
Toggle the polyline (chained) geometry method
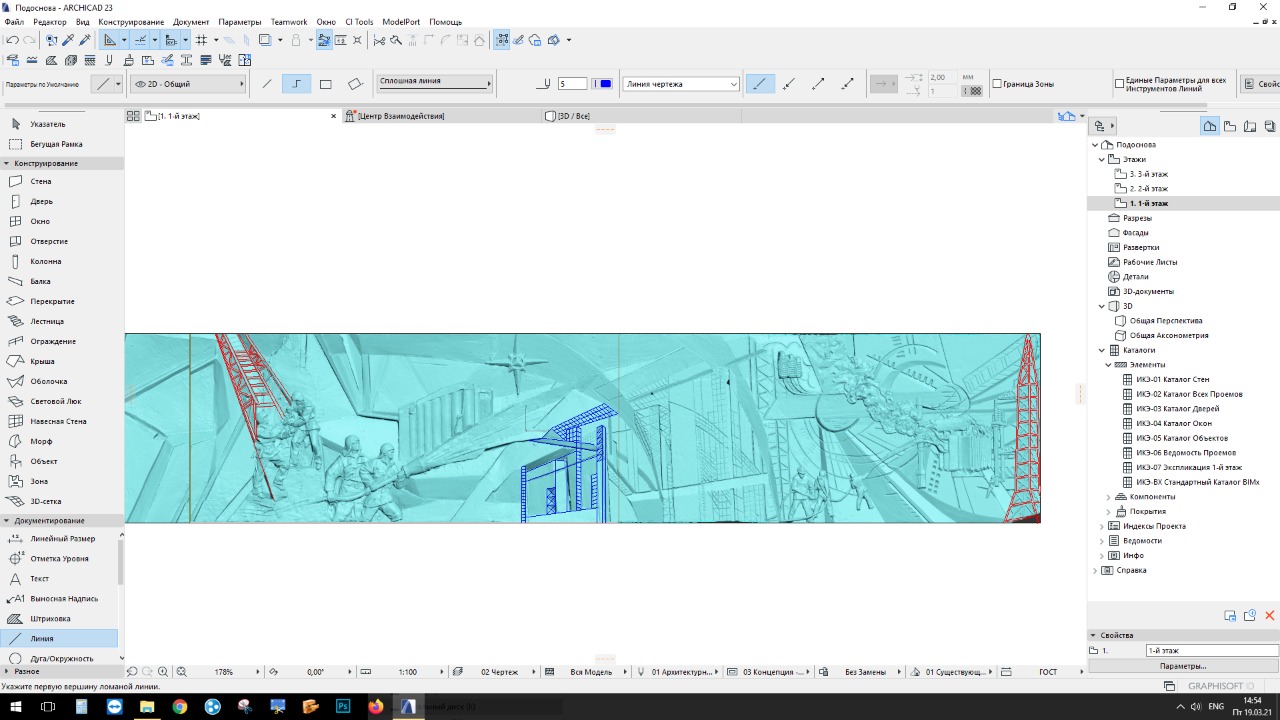[x=296, y=84]
